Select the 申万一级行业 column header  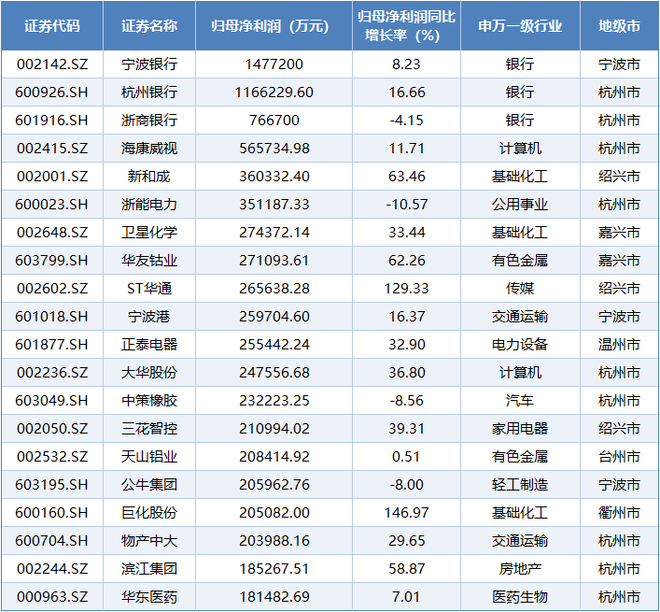tap(520, 26)
